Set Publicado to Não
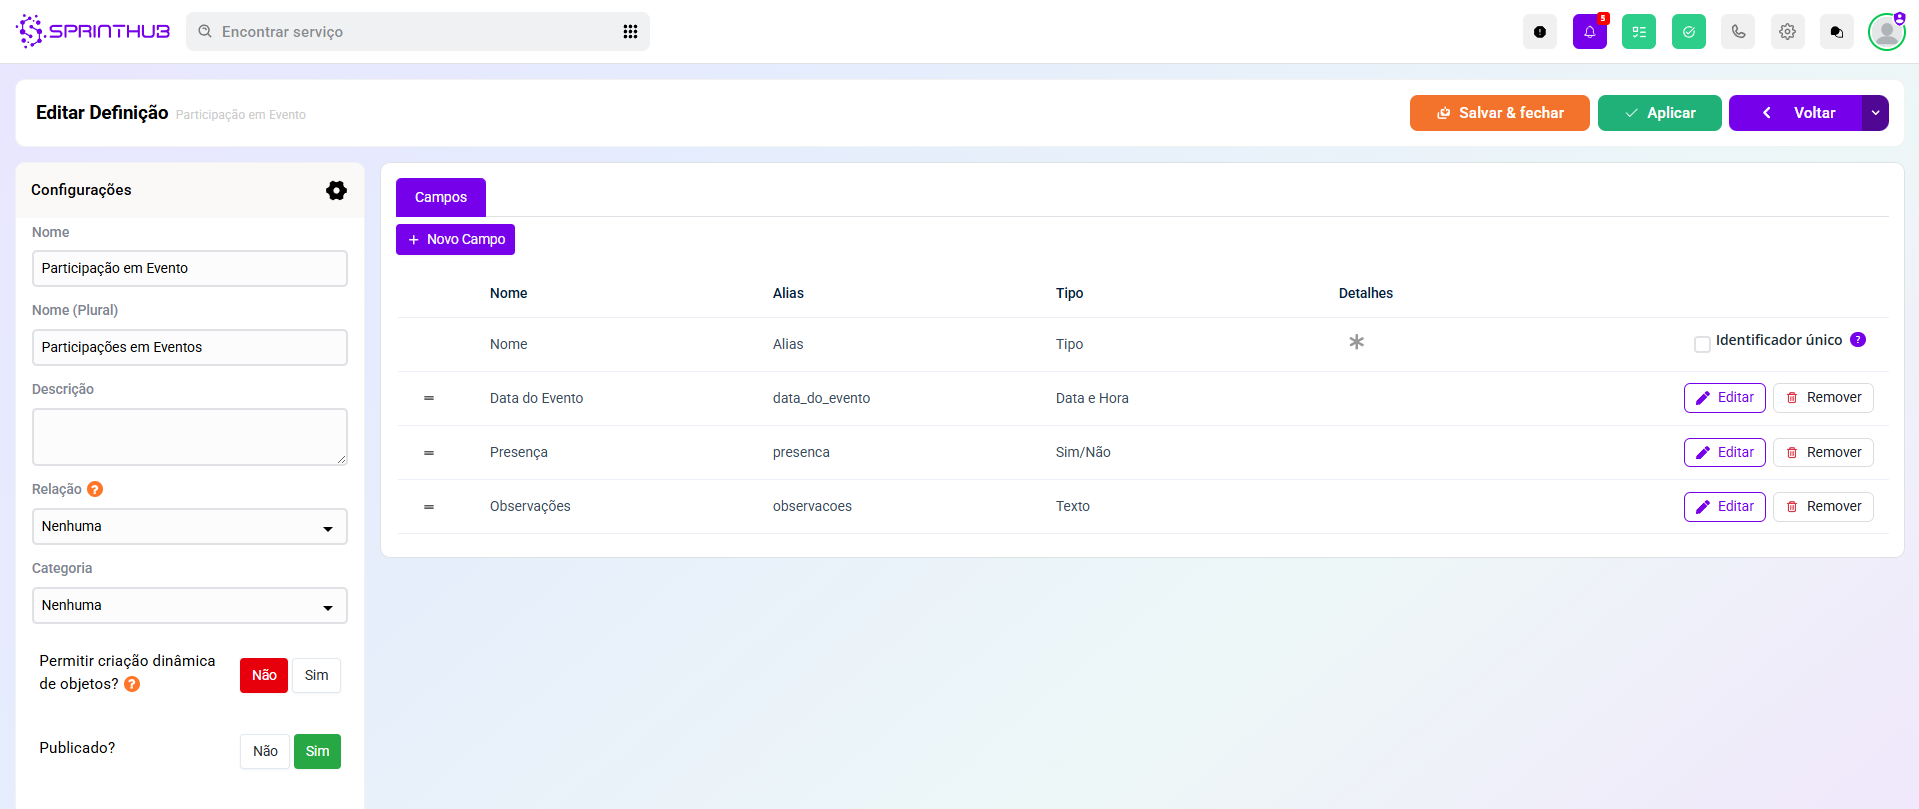This screenshot has width=1919, height=809. [x=265, y=751]
